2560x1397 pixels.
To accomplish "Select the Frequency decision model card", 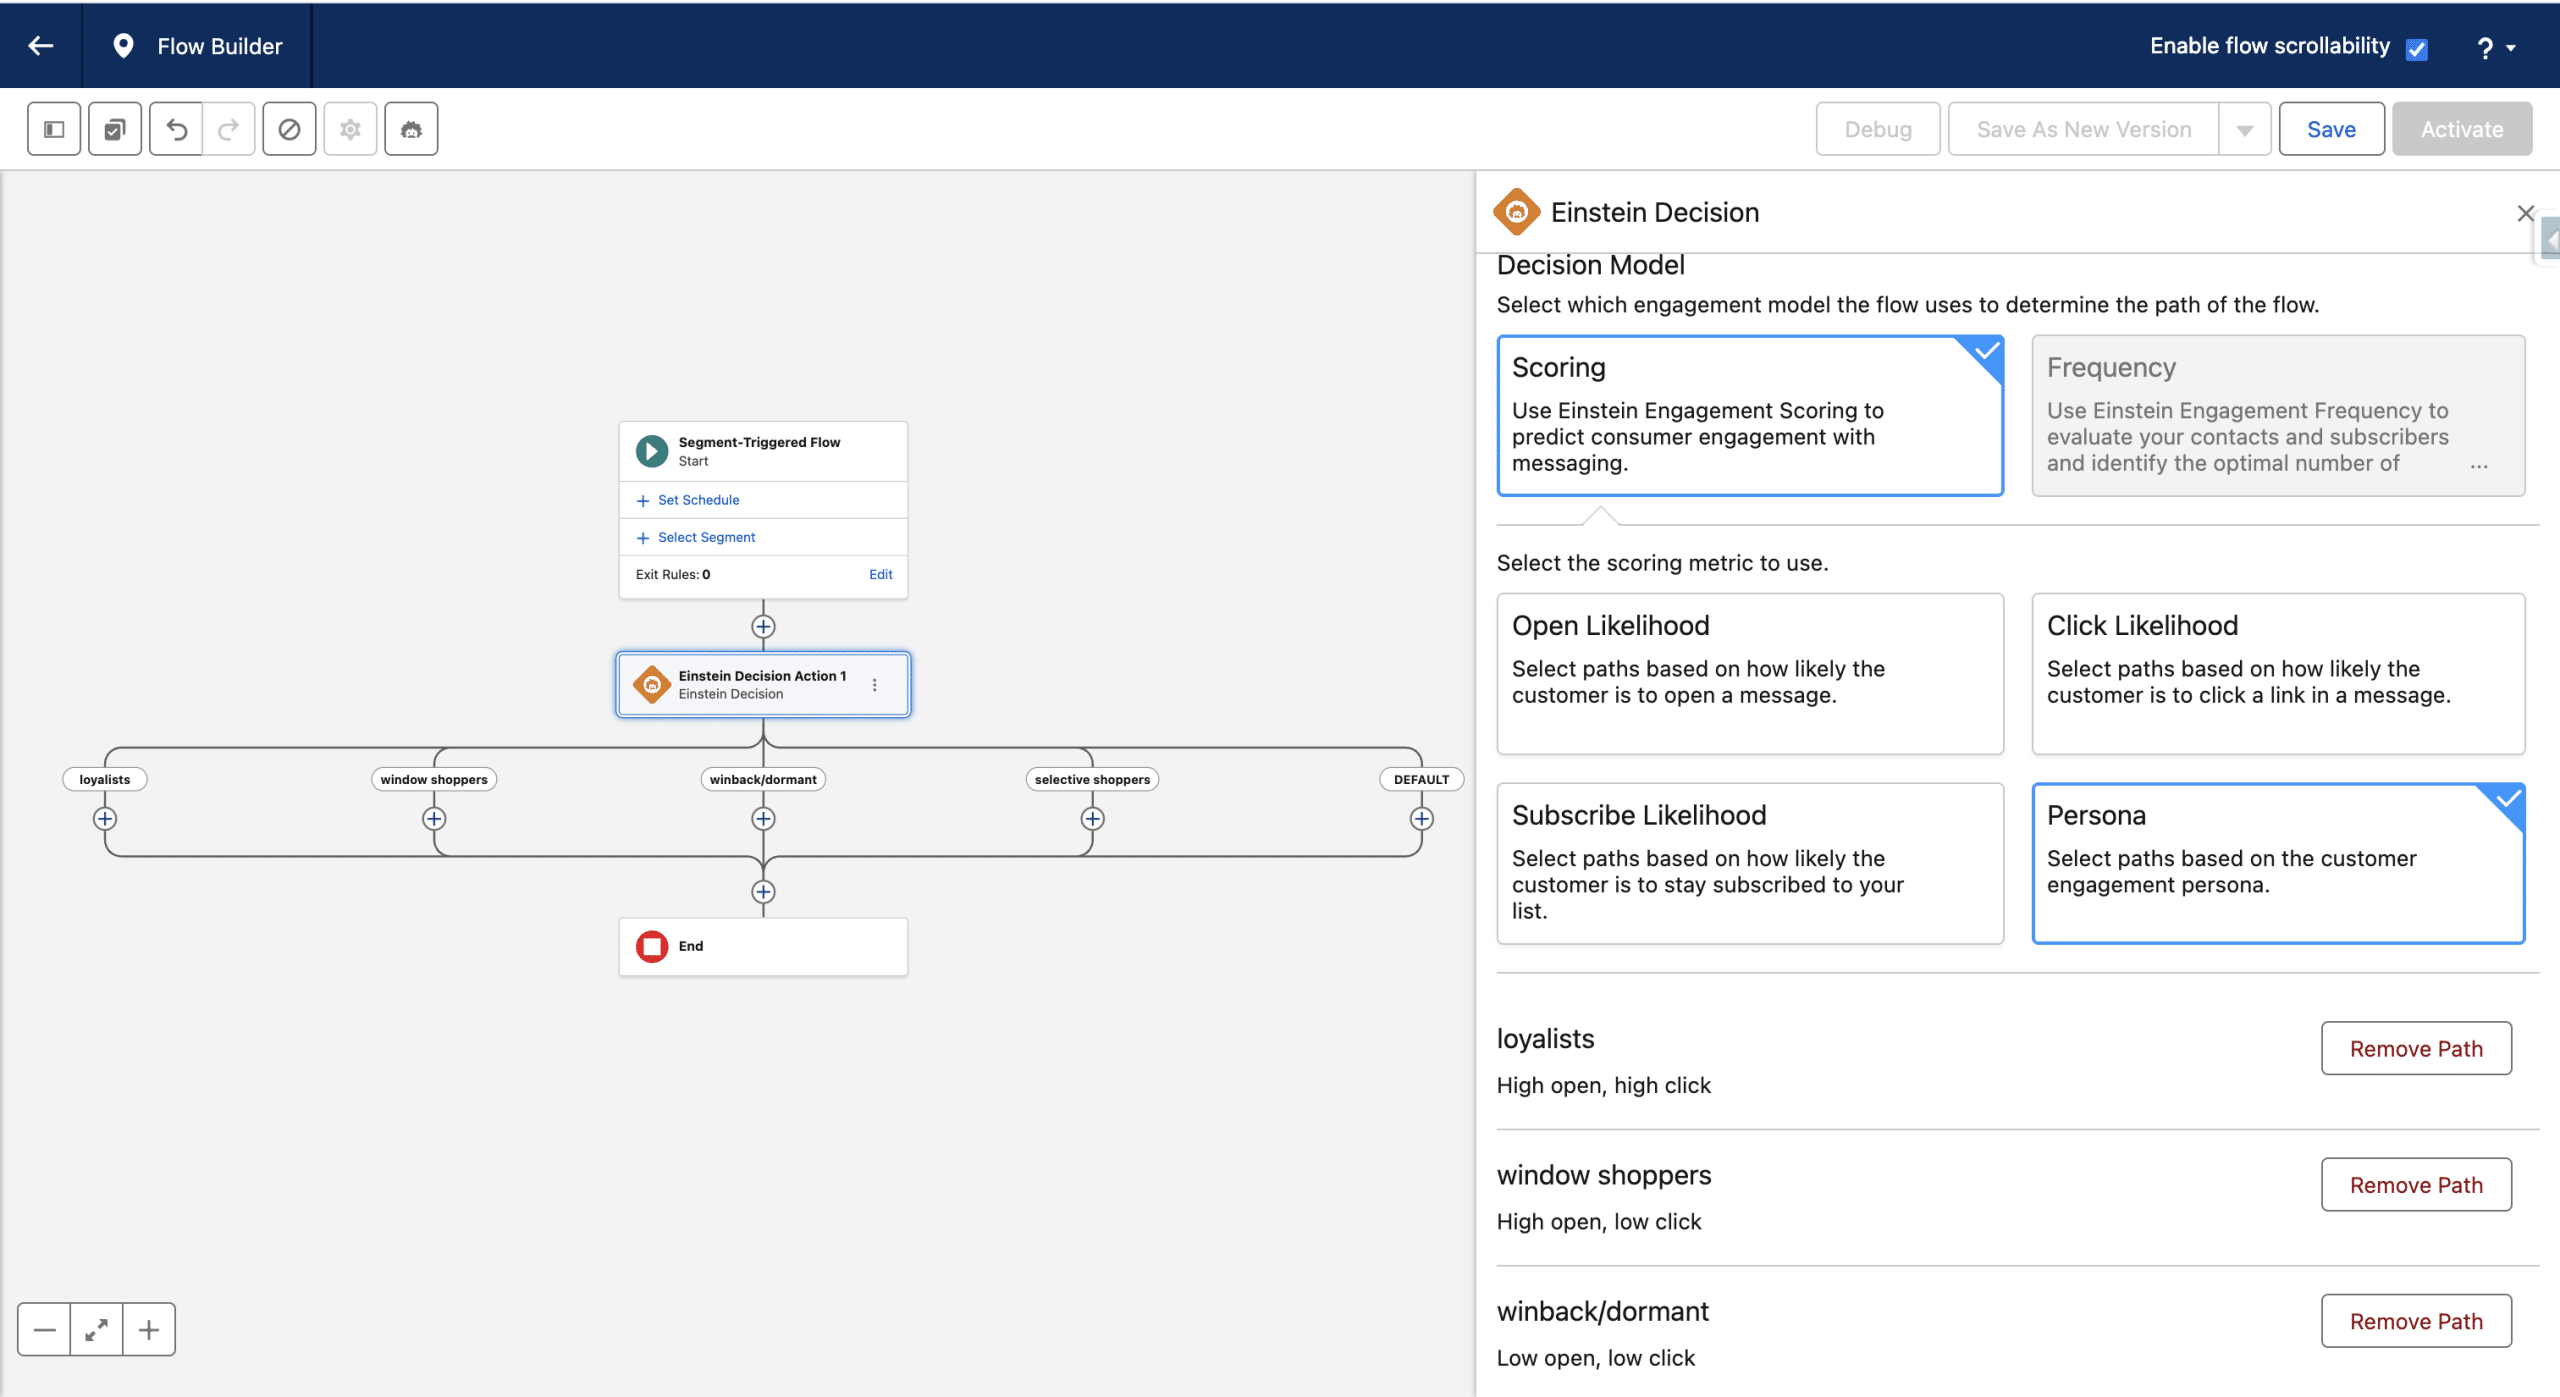I will 2277,415.
